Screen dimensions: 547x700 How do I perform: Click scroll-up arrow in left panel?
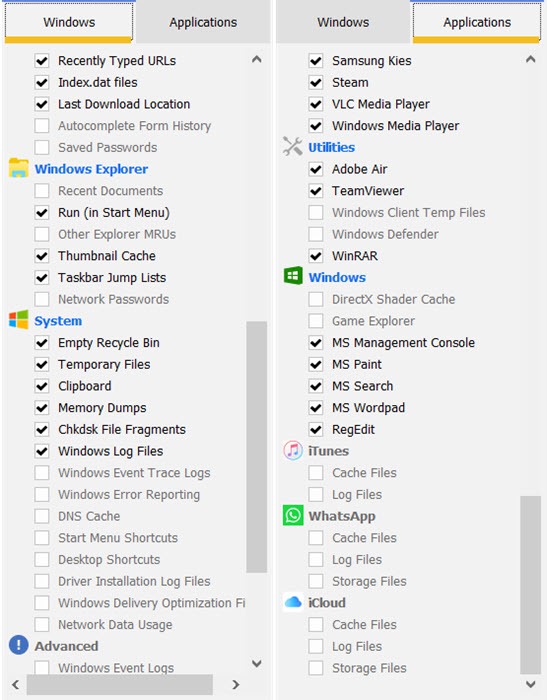click(256, 59)
